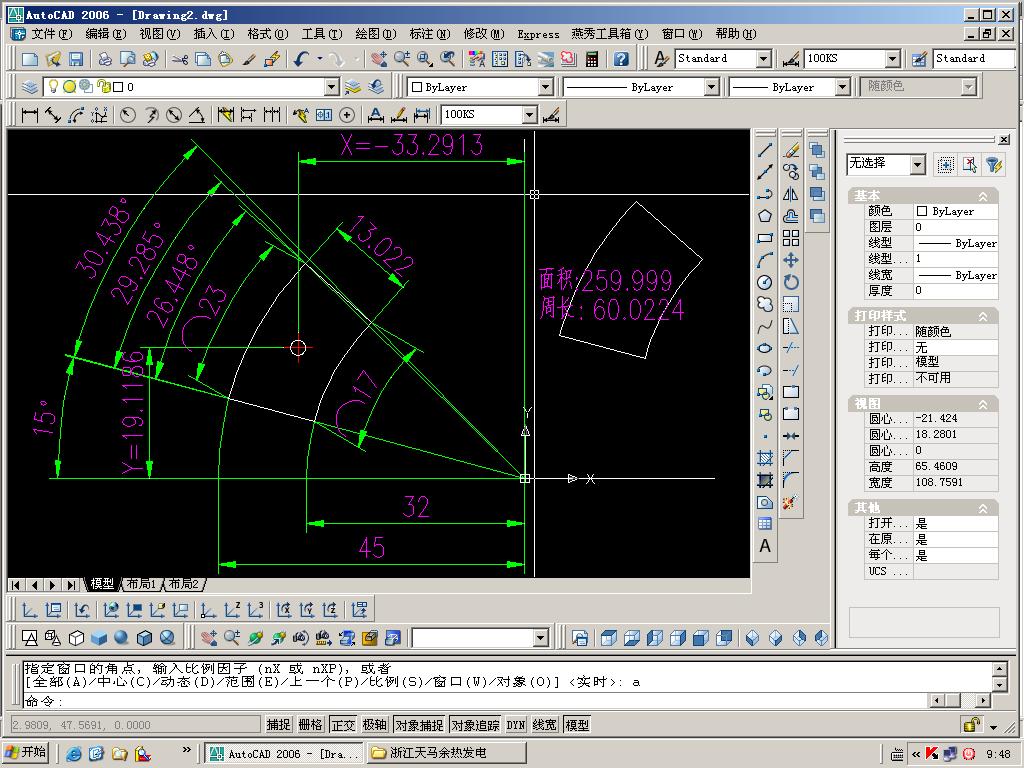Image resolution: width=1024 pixels, height=768 pixels.
Task: Open the 编辑(E) menu
Action: click(105, 34)
